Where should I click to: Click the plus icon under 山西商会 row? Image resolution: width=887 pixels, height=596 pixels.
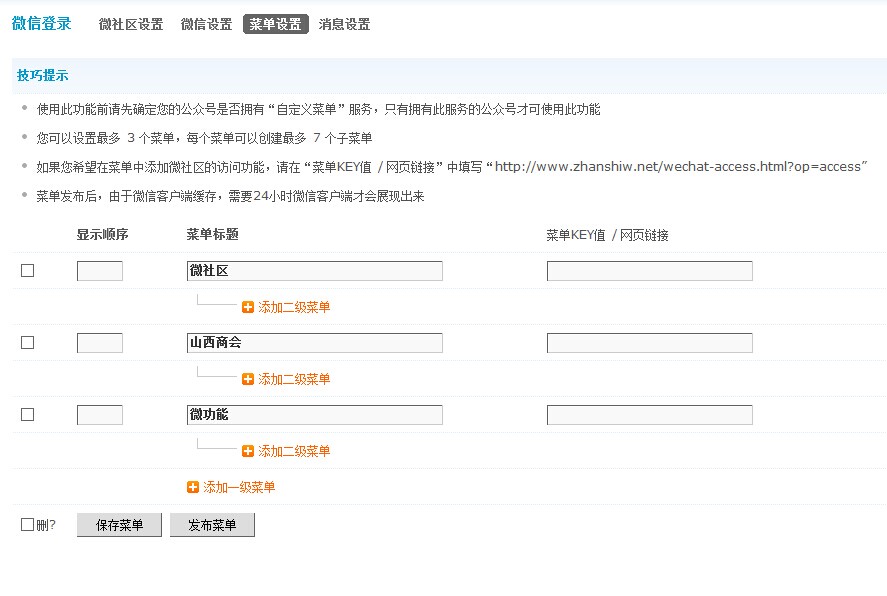(248, 379)
